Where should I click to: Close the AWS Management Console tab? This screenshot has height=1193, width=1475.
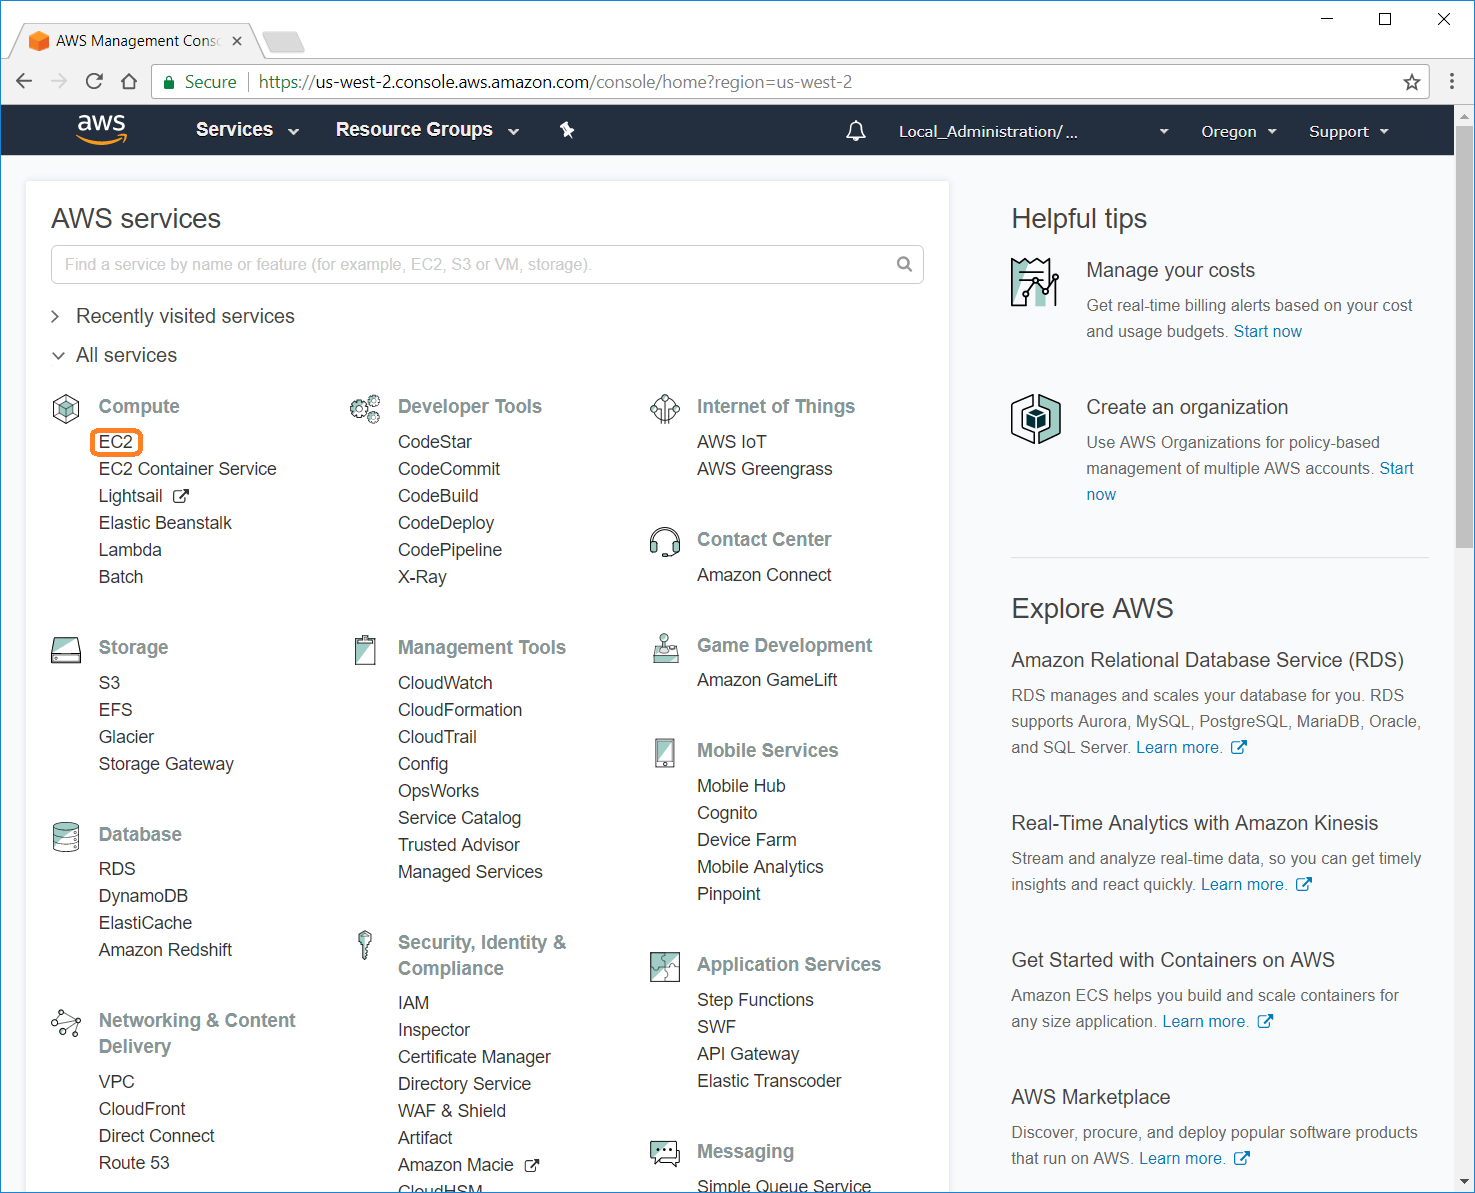pos(237,41)
